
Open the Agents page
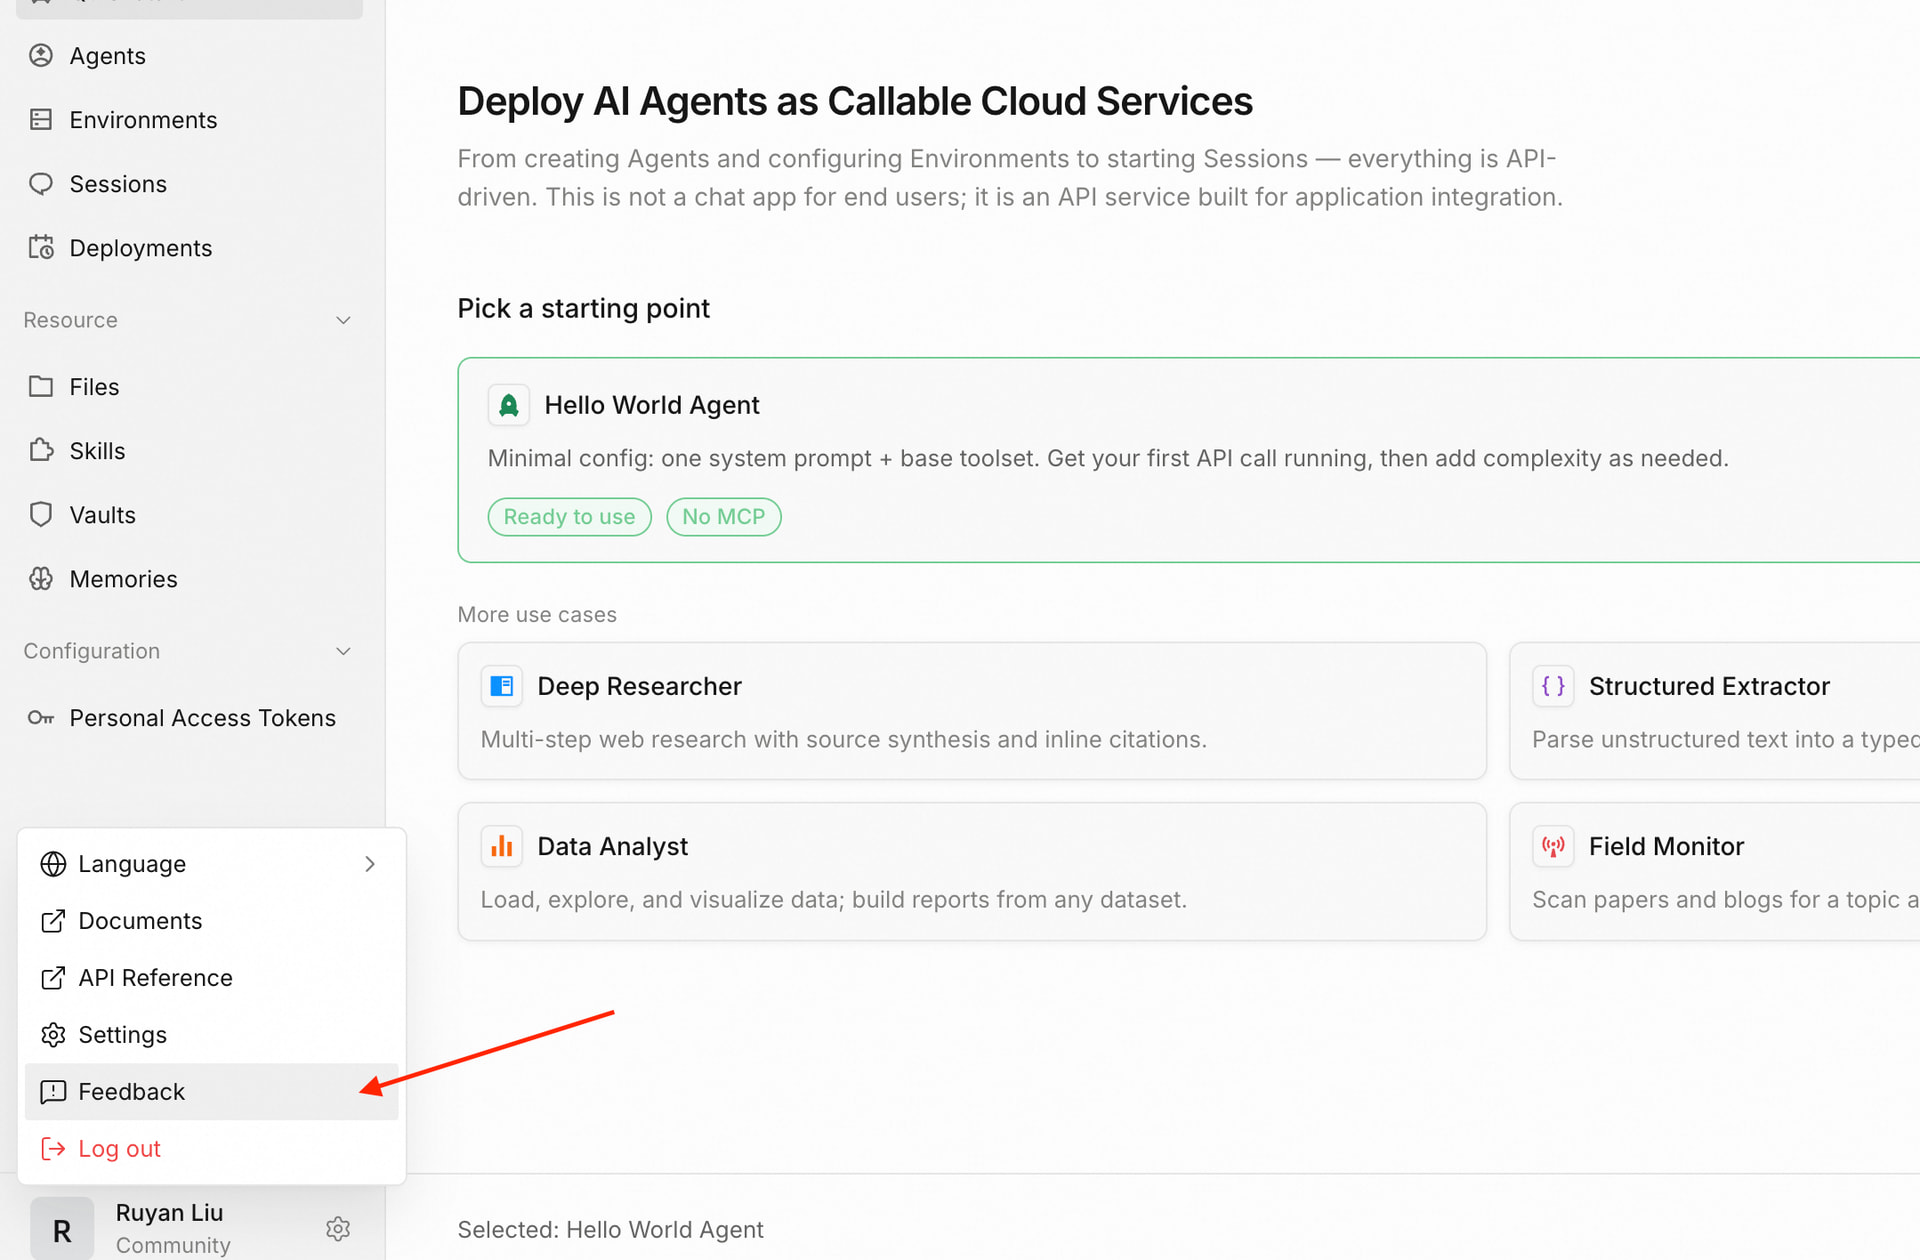click(190, 56)
